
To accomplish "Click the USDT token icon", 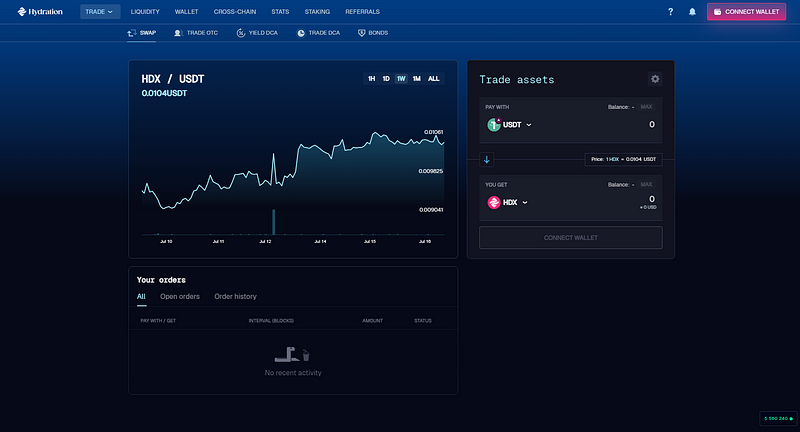I will point(494,124).
